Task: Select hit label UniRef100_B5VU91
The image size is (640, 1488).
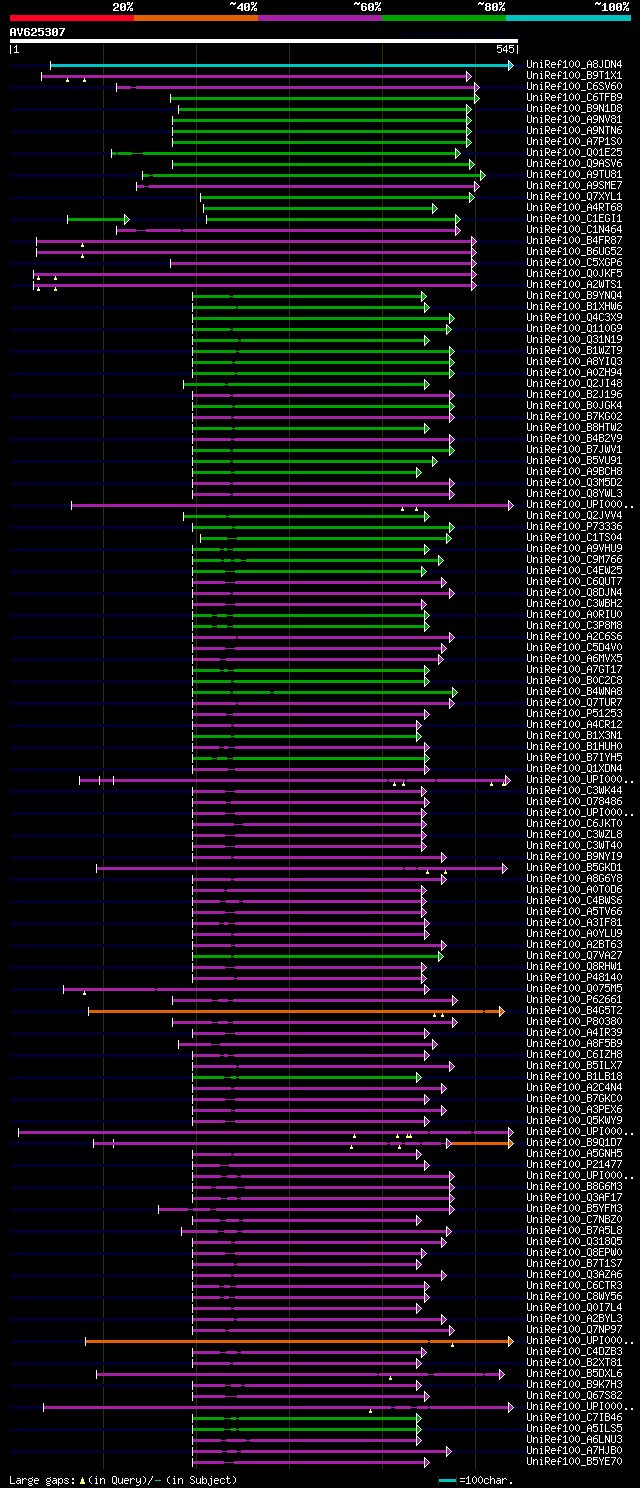Action: 574,461
